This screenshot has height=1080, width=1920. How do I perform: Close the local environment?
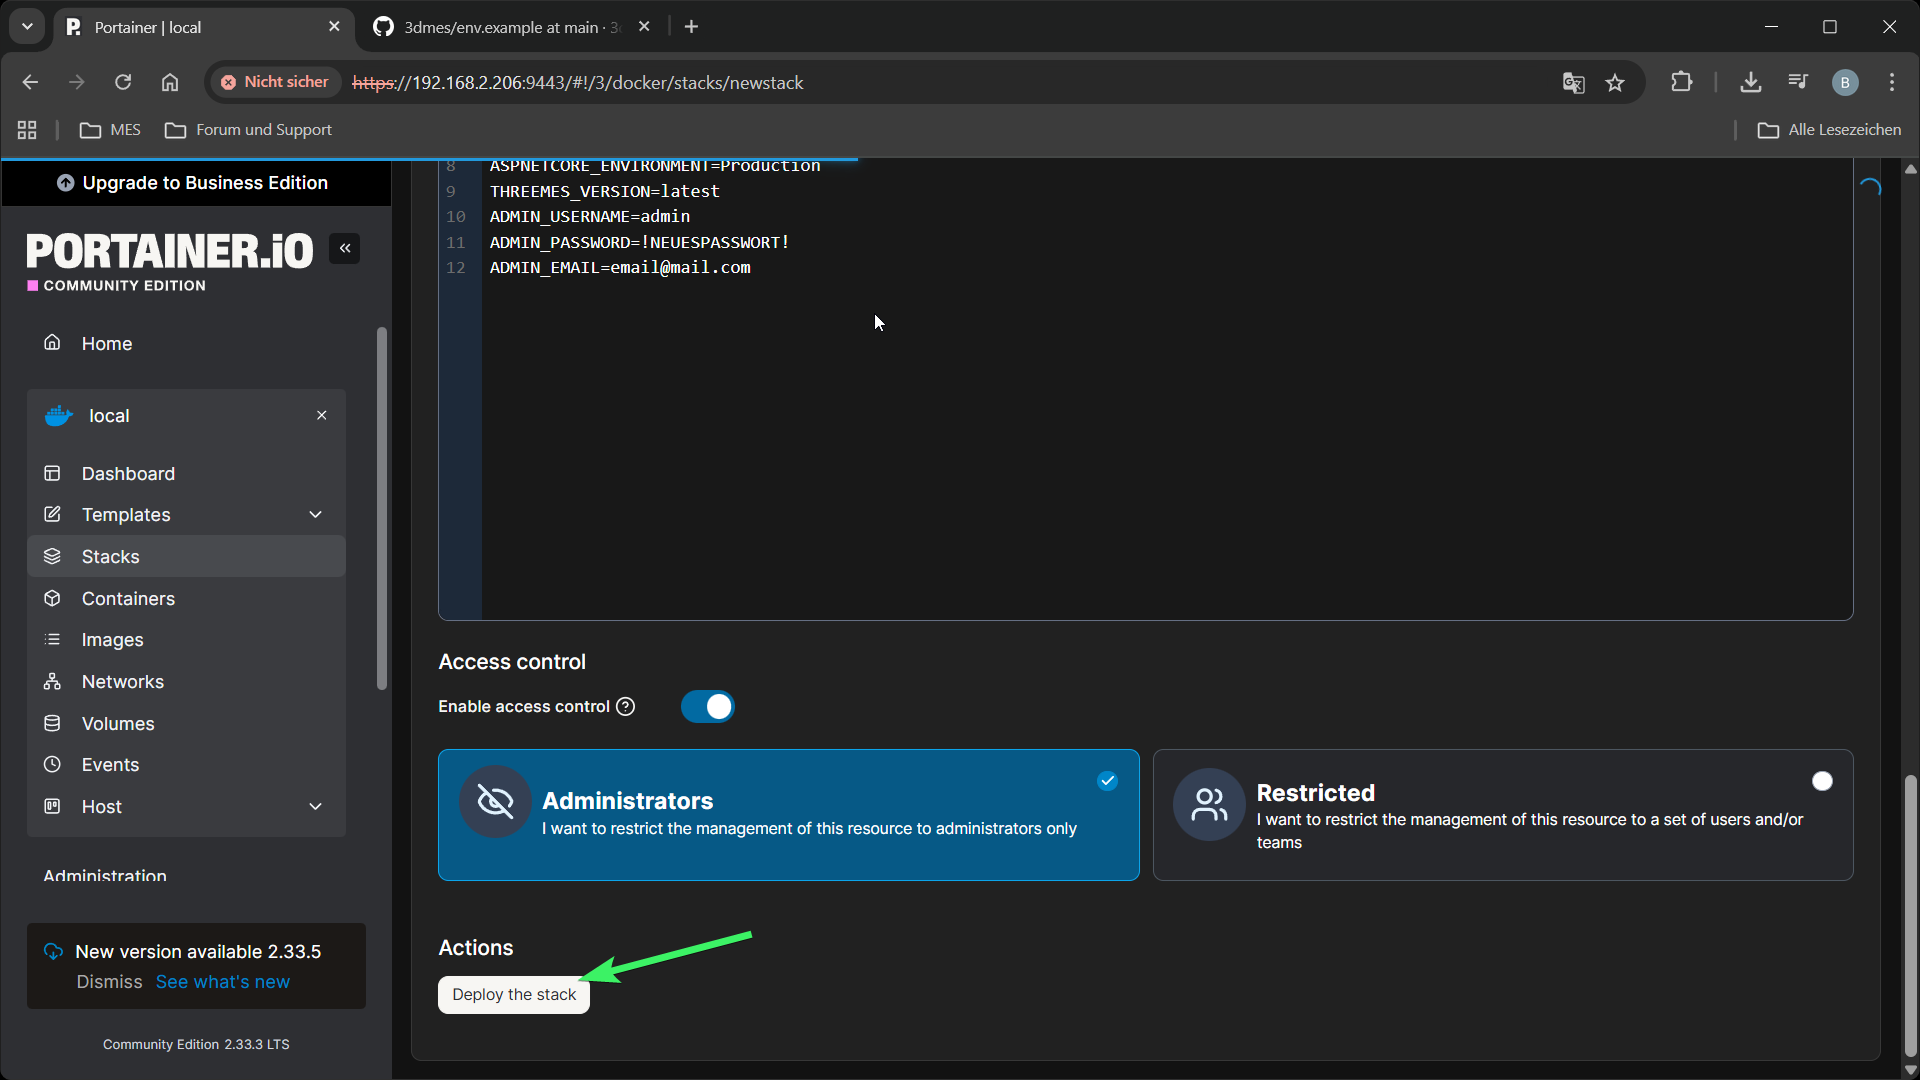click(x=321, y=415)
